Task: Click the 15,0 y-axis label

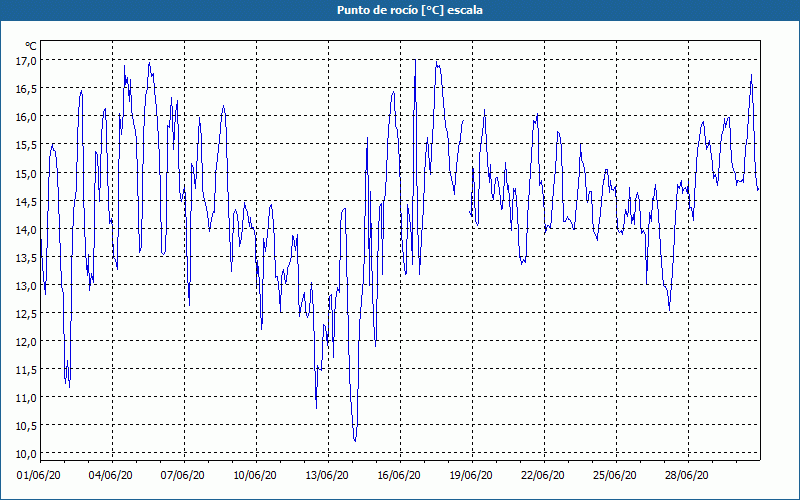Action: 27,173
